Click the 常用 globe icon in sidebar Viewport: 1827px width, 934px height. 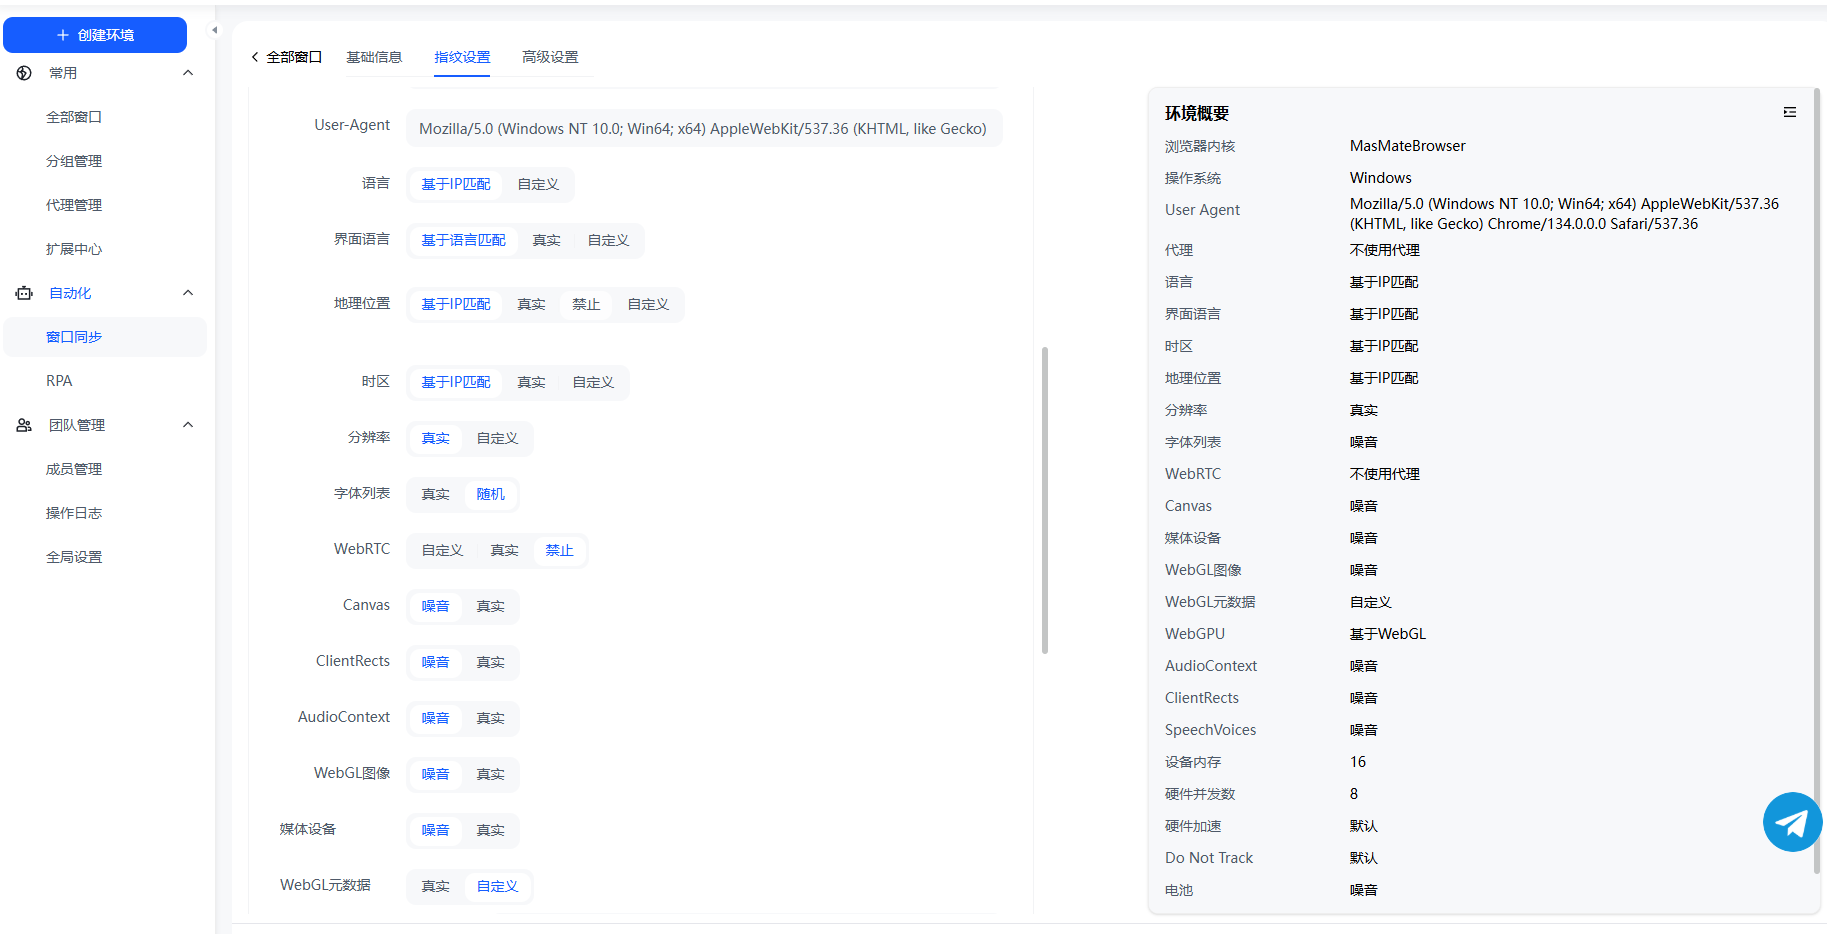[x=24, y=73]
